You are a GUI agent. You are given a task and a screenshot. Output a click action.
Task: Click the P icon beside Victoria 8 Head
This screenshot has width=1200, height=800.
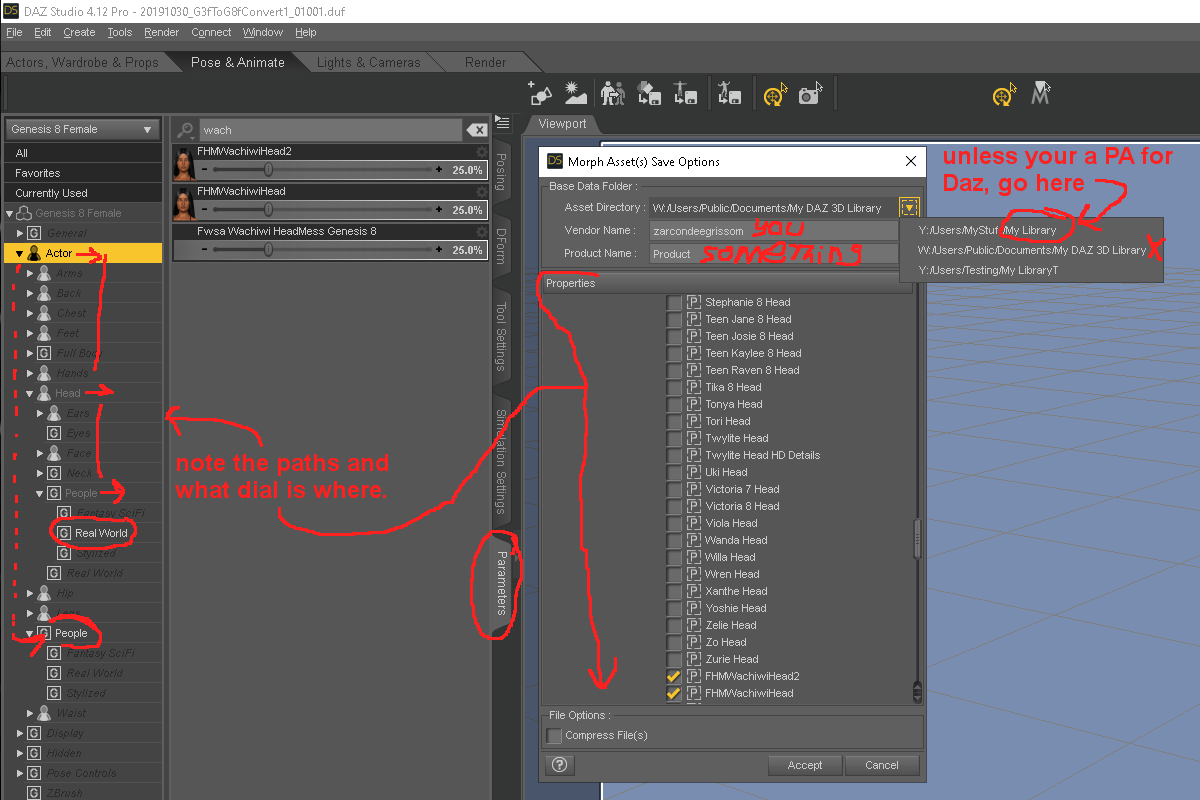coord(693,506)
